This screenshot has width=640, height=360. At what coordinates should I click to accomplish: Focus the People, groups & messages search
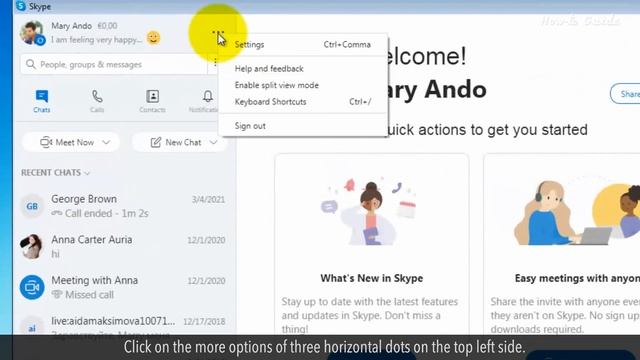coord(113,64)
